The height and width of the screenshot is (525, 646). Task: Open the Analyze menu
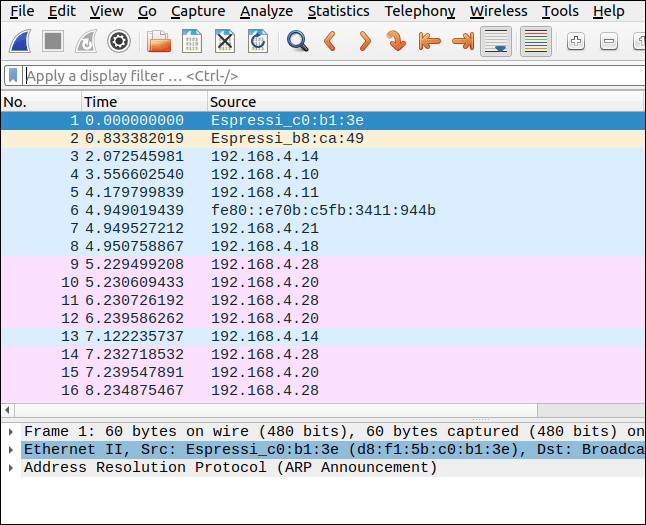(267, 11)
